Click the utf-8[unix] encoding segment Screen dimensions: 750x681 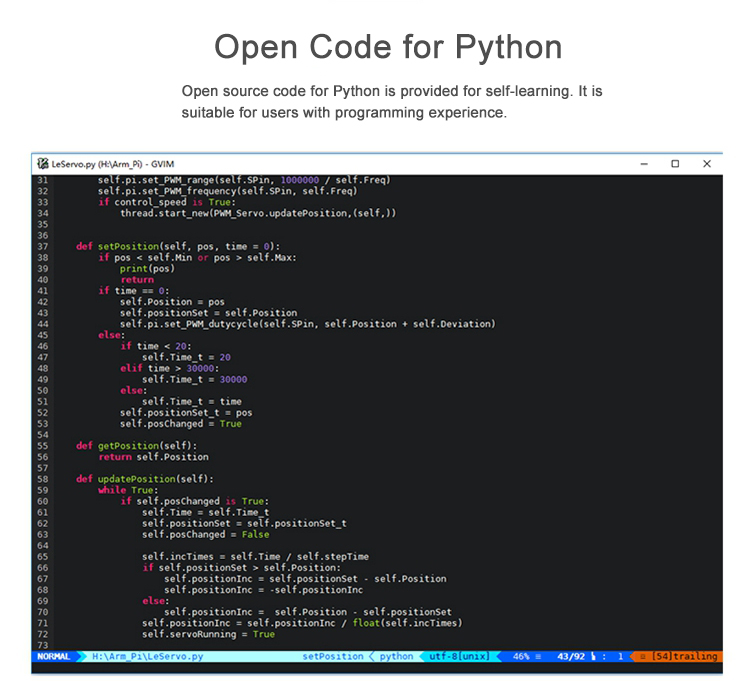click(x=459, y=656)
